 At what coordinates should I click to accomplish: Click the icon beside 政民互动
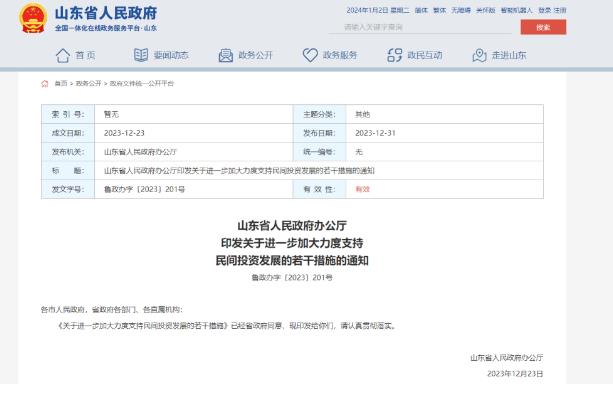[394, 55]
